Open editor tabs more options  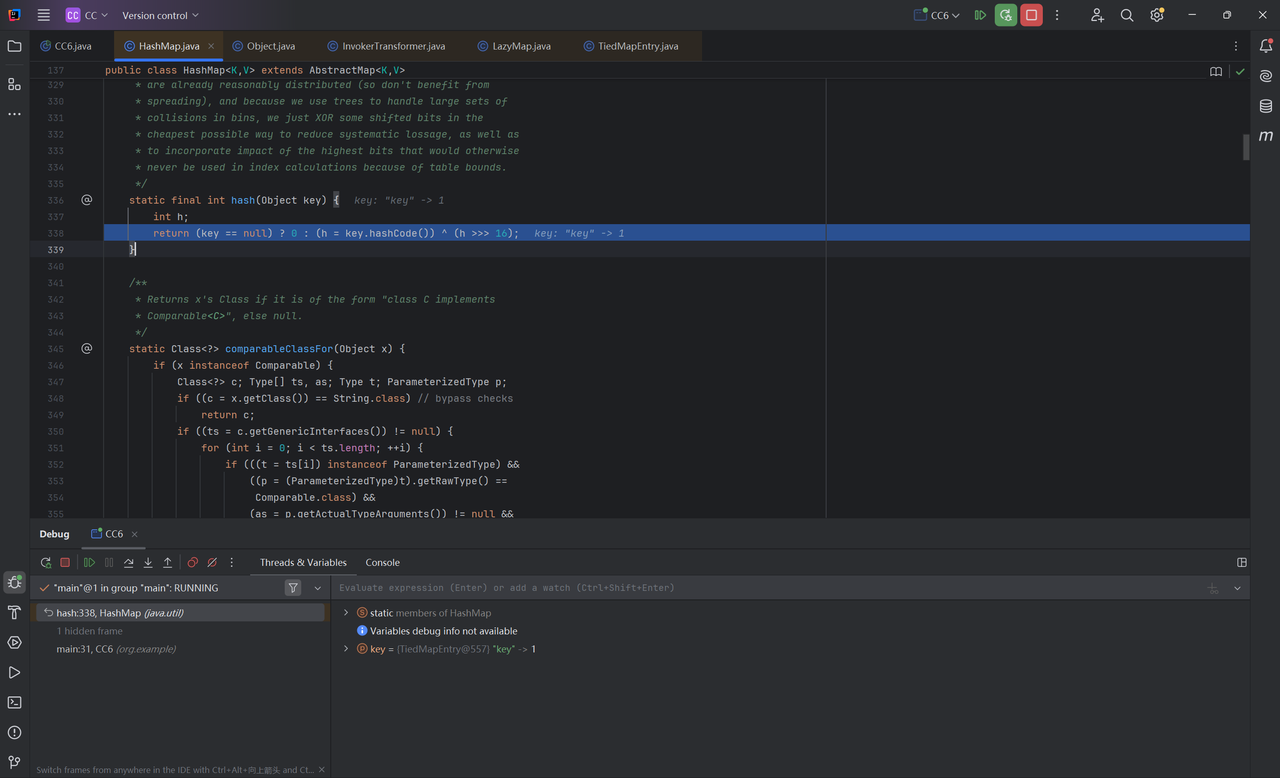tap(1236, 46)
